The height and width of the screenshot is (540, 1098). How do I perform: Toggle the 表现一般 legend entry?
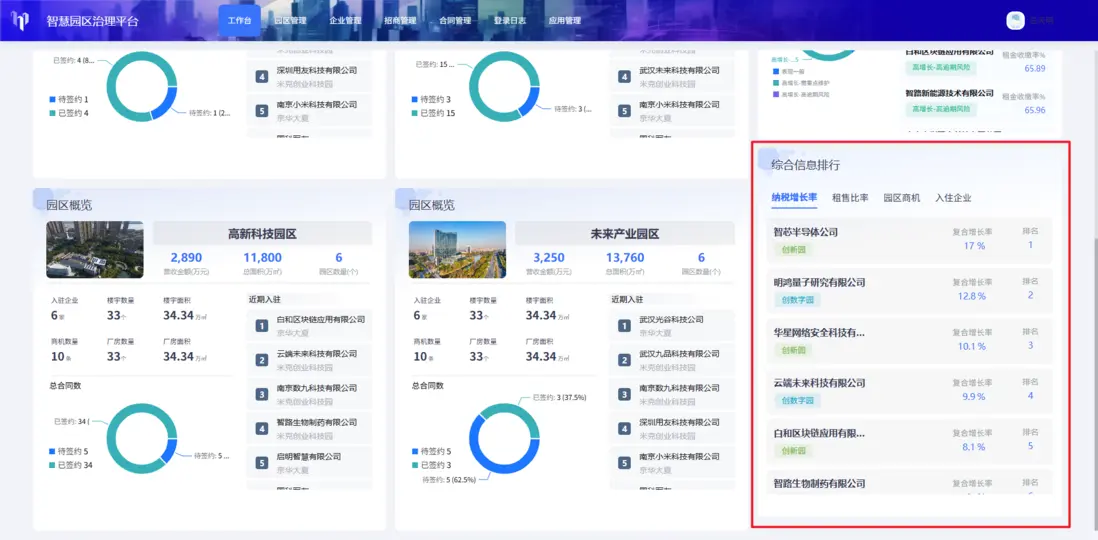(x=789, y=71)
